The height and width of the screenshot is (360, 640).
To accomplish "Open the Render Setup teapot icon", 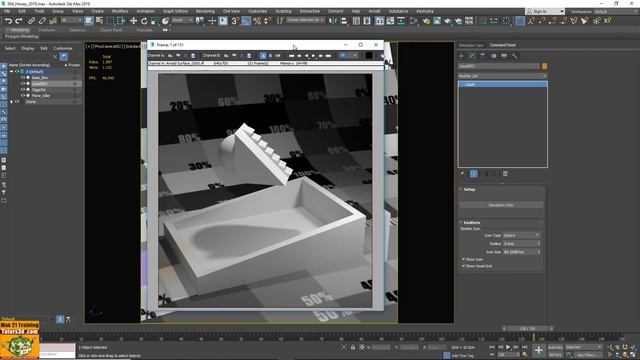I will coord(427,20).
